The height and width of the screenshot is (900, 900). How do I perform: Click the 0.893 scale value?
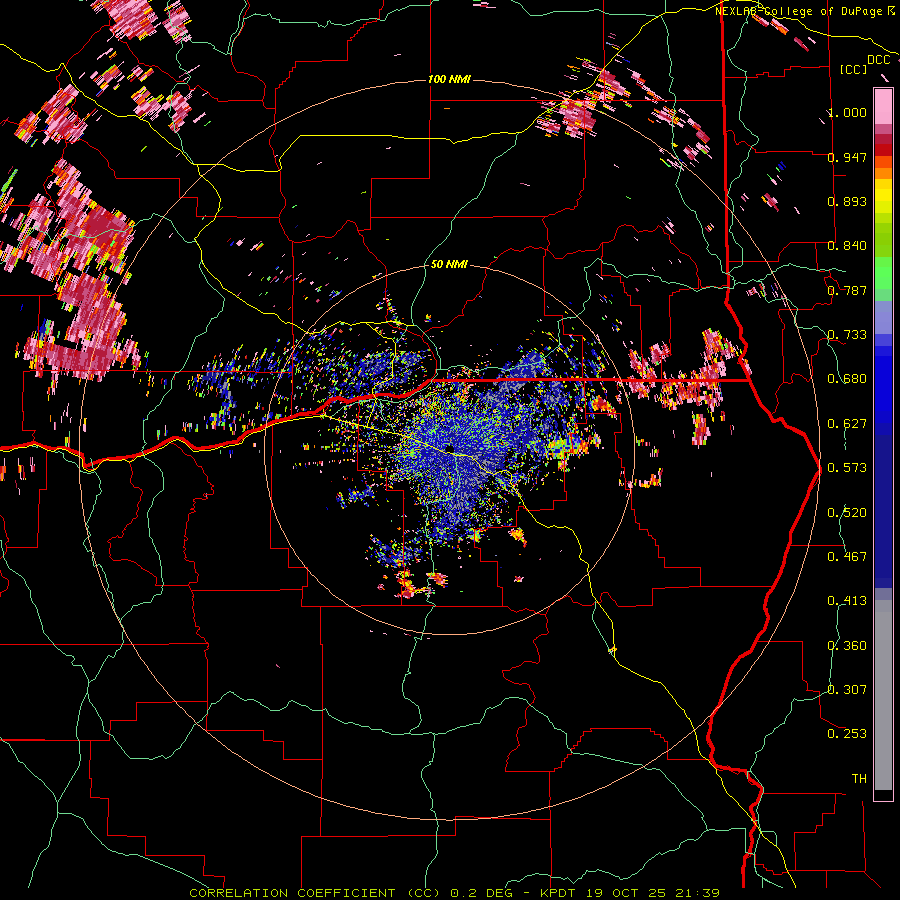point(847,201)
